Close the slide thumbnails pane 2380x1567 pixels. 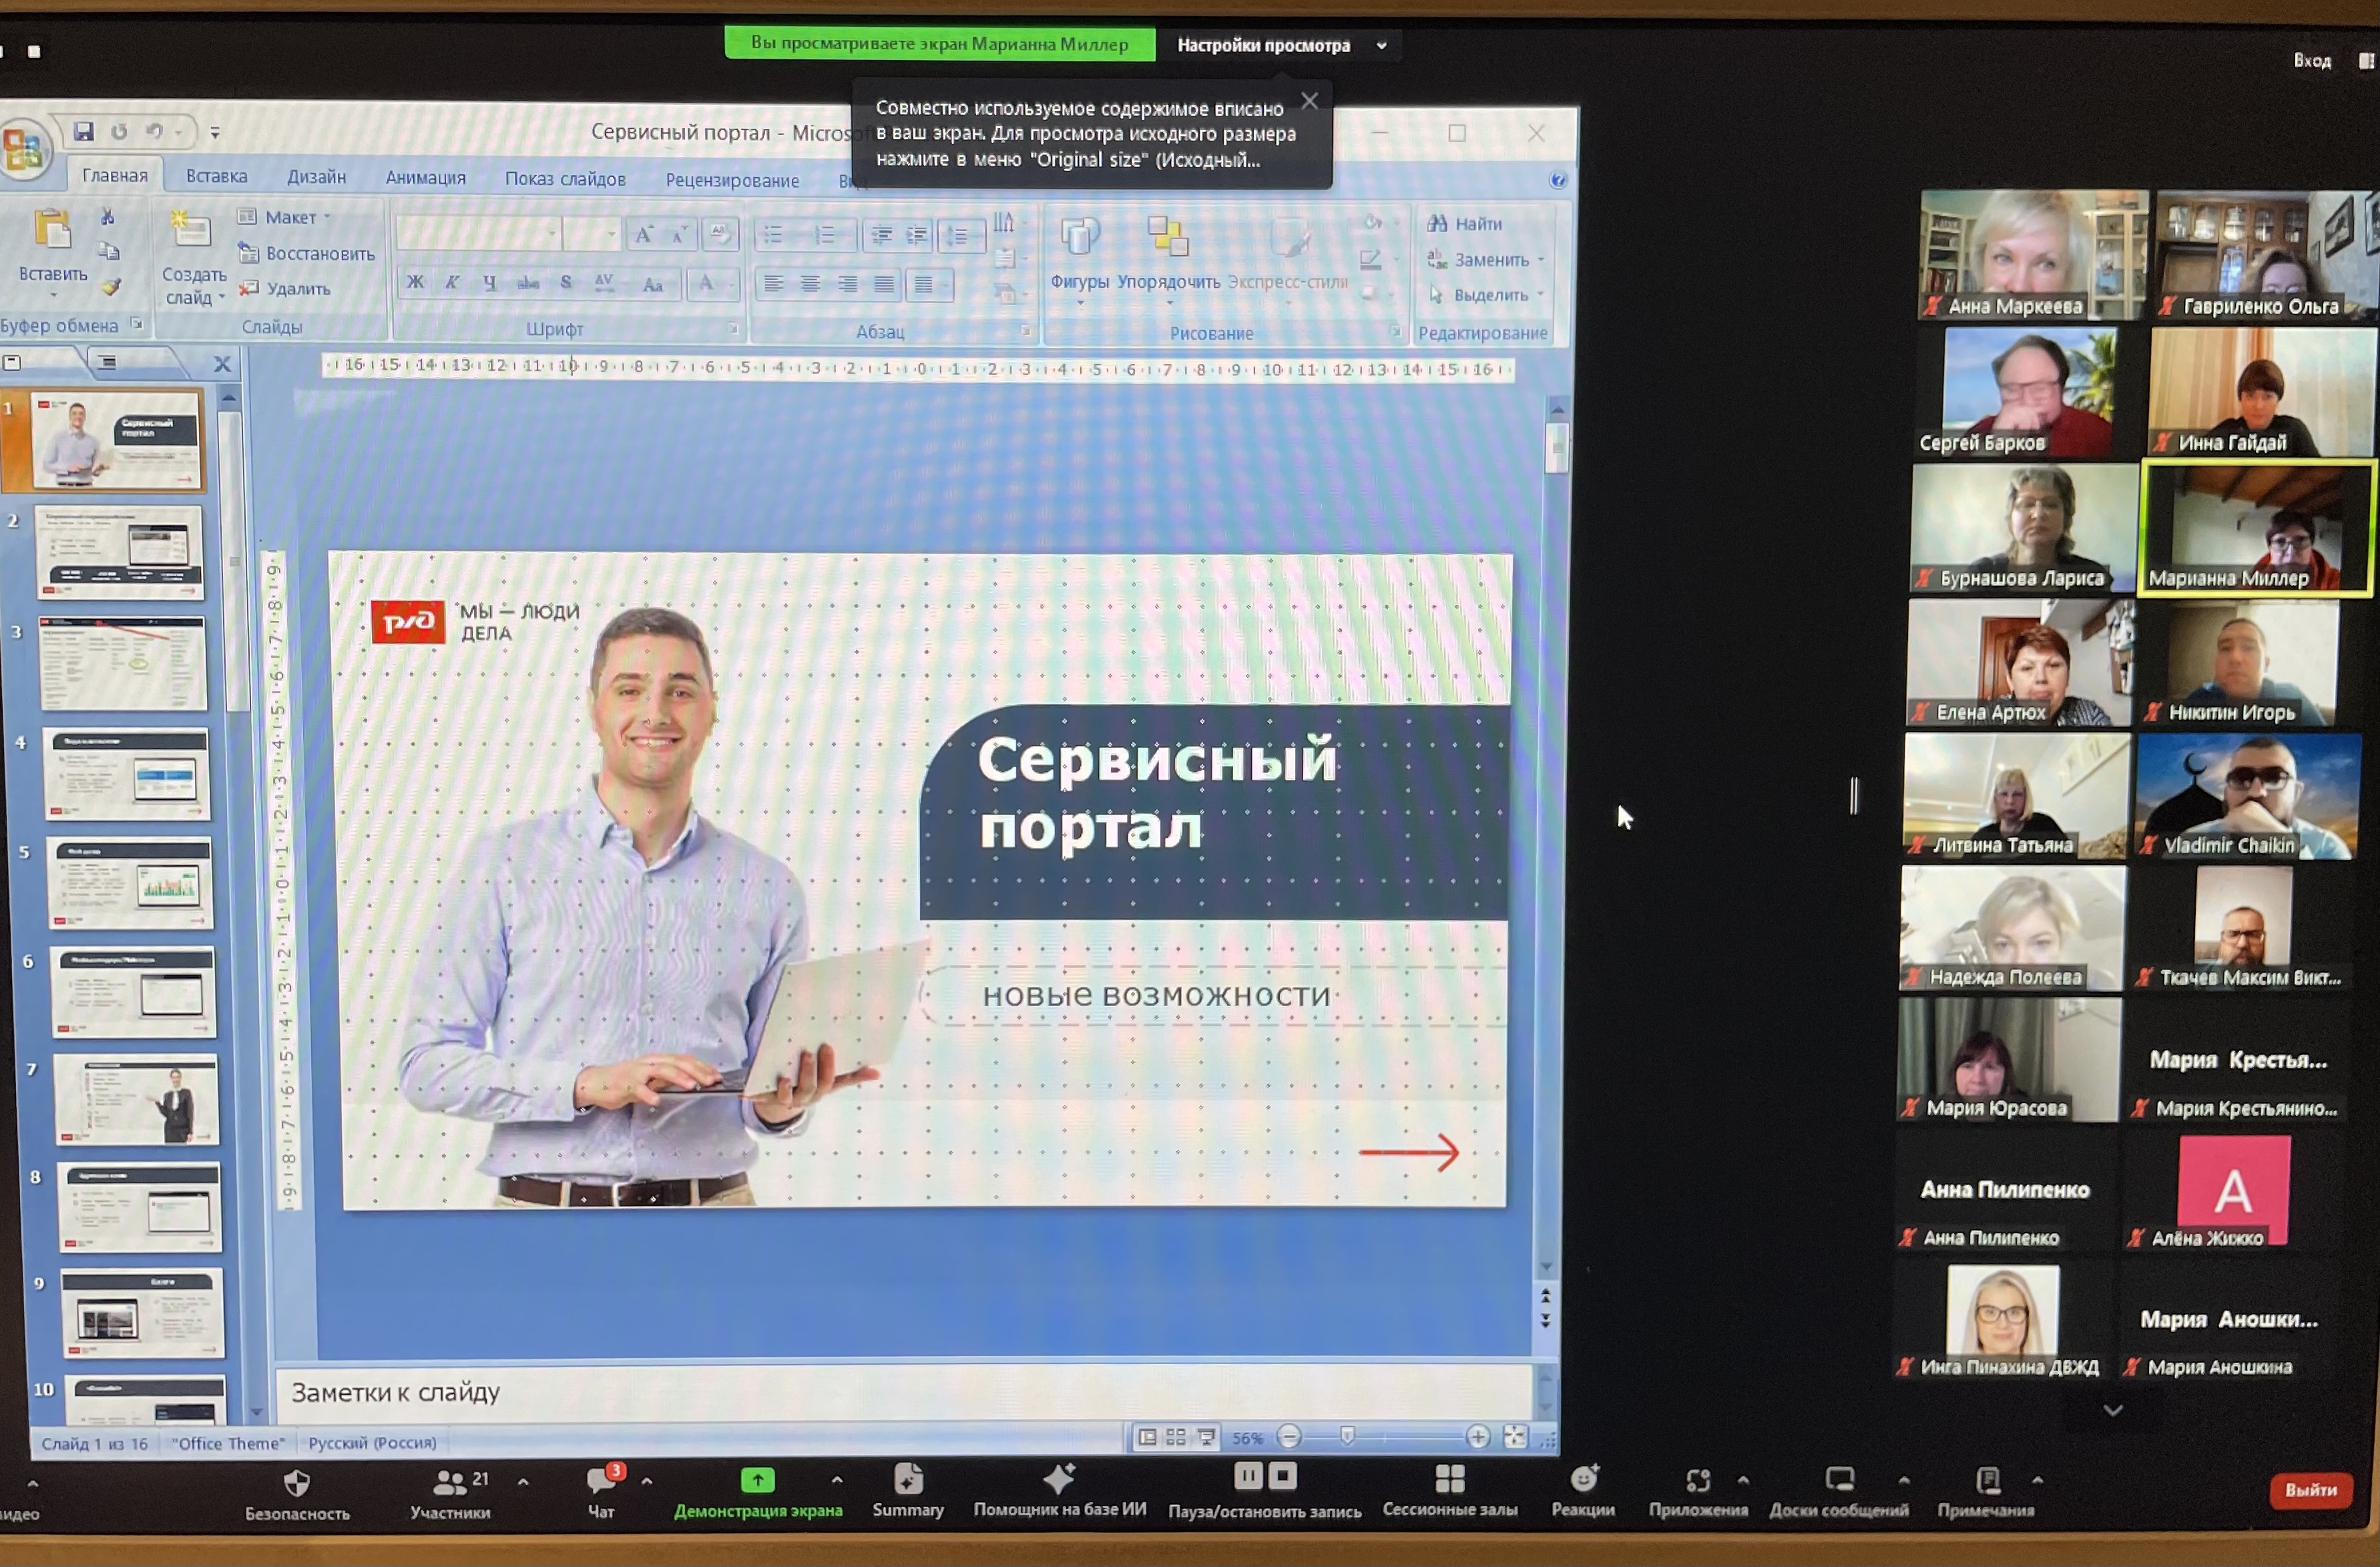pos(223,364)
